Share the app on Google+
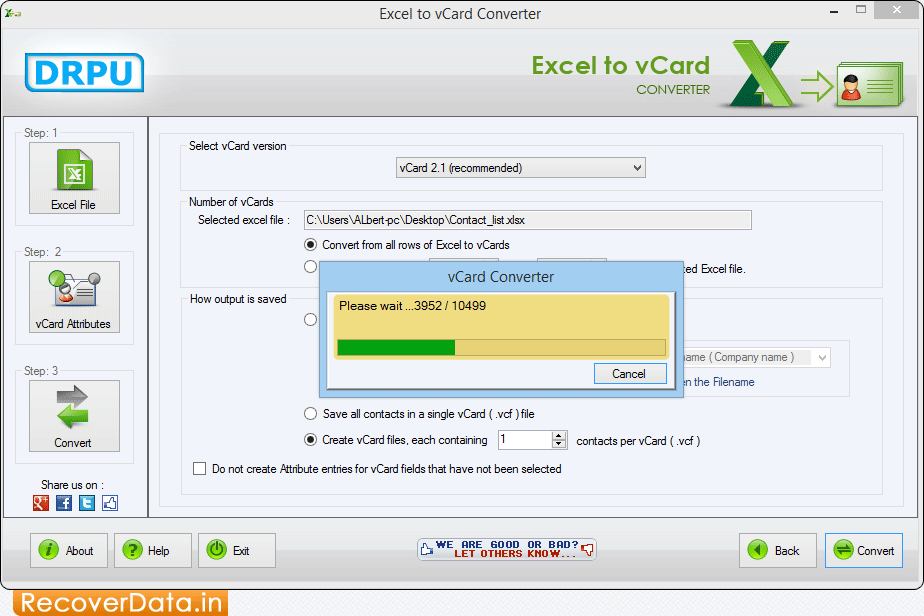Viewport: 924px width, 616px height. [x=40, y=503]
